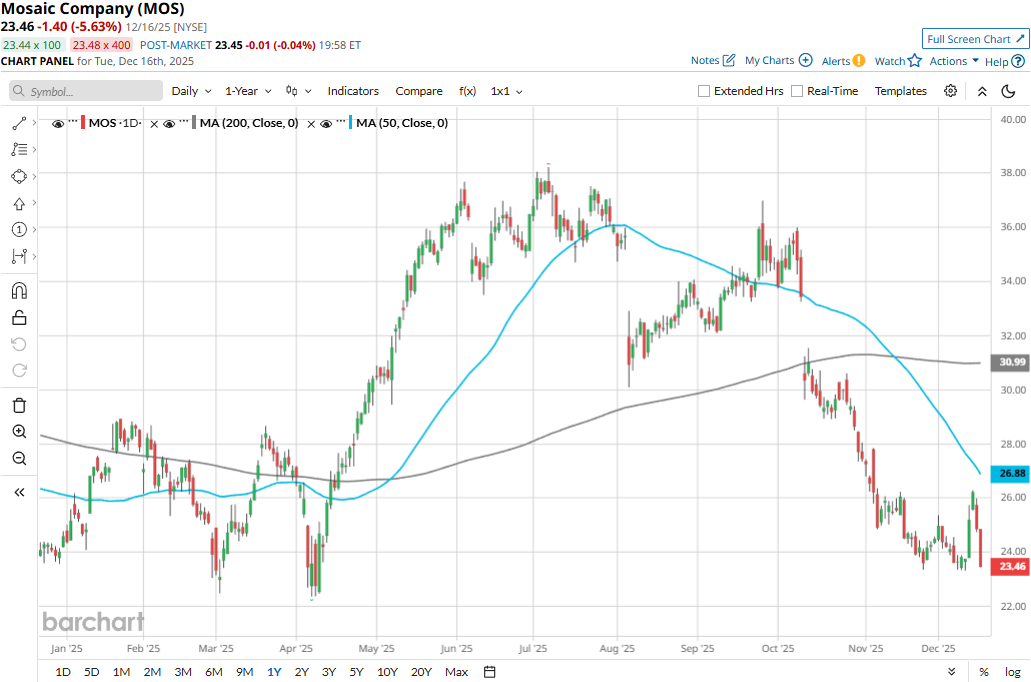Select the arrow marker tool
The height and width of the screenshot is (682, 1031).
pos(19,203)
